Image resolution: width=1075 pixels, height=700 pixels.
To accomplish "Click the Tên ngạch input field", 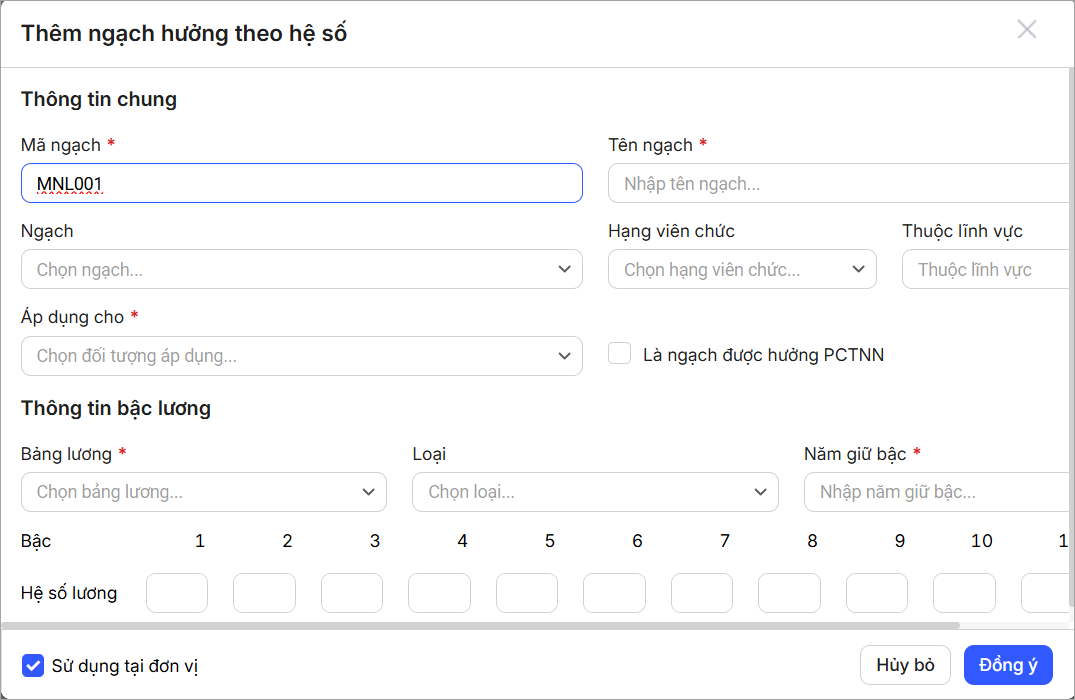I will 840,184.
